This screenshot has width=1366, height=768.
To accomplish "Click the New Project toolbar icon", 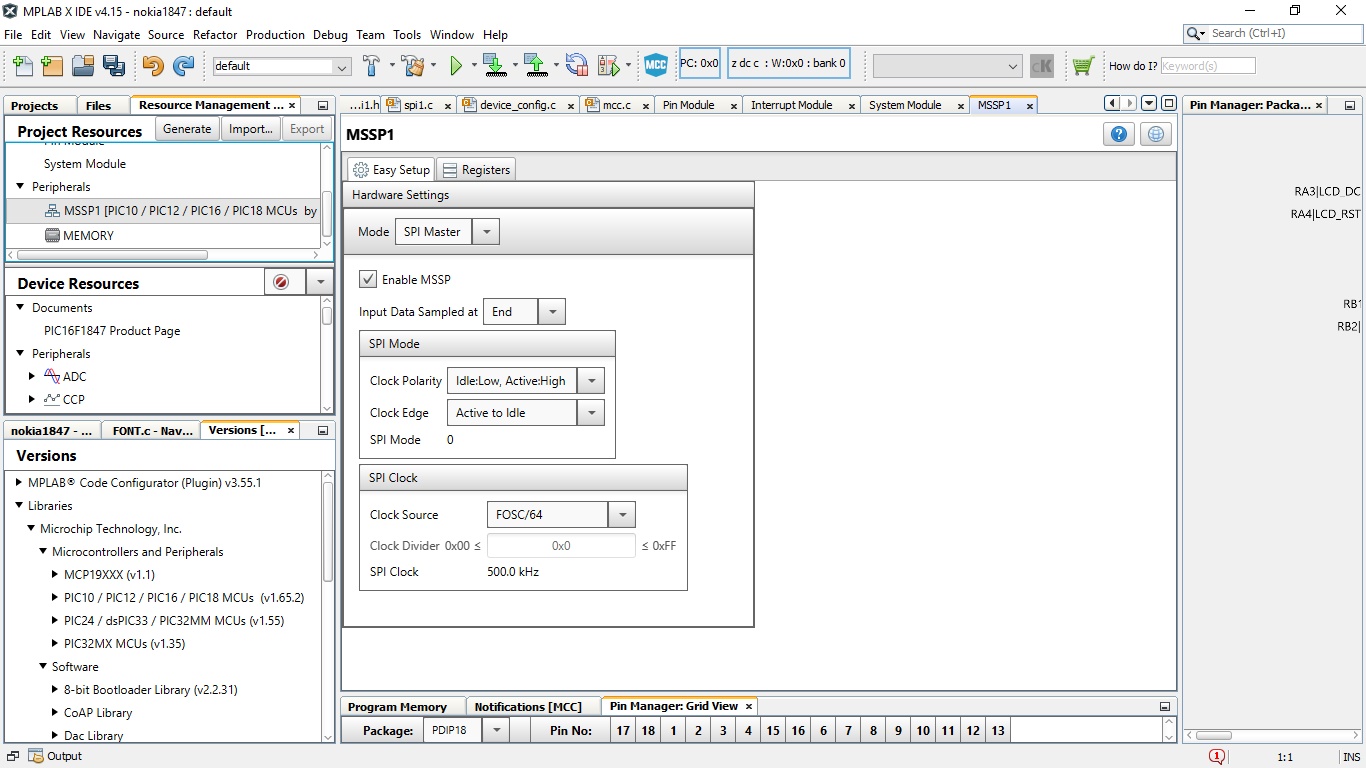I will (53, 66).
